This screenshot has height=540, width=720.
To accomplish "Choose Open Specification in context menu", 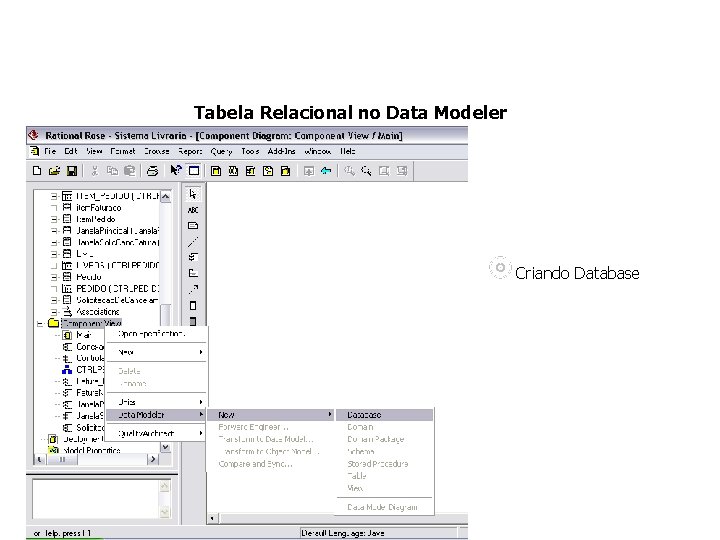I will (156, 334).
